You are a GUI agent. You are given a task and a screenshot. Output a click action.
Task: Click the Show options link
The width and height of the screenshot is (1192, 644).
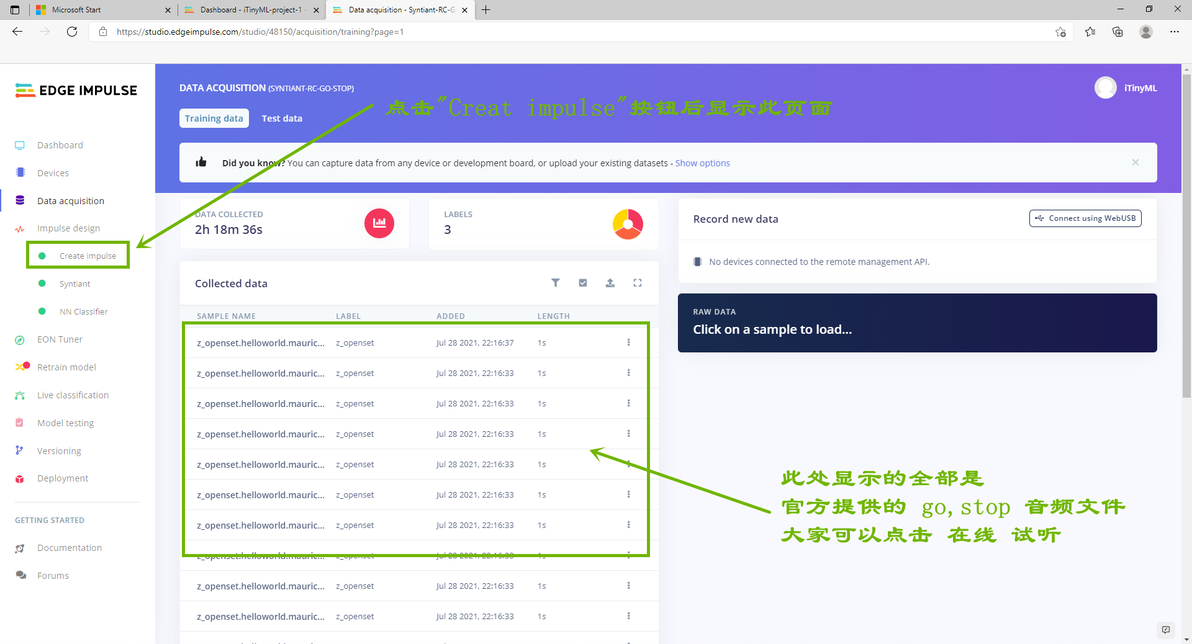pyautogui.click(x=702, y=163)
